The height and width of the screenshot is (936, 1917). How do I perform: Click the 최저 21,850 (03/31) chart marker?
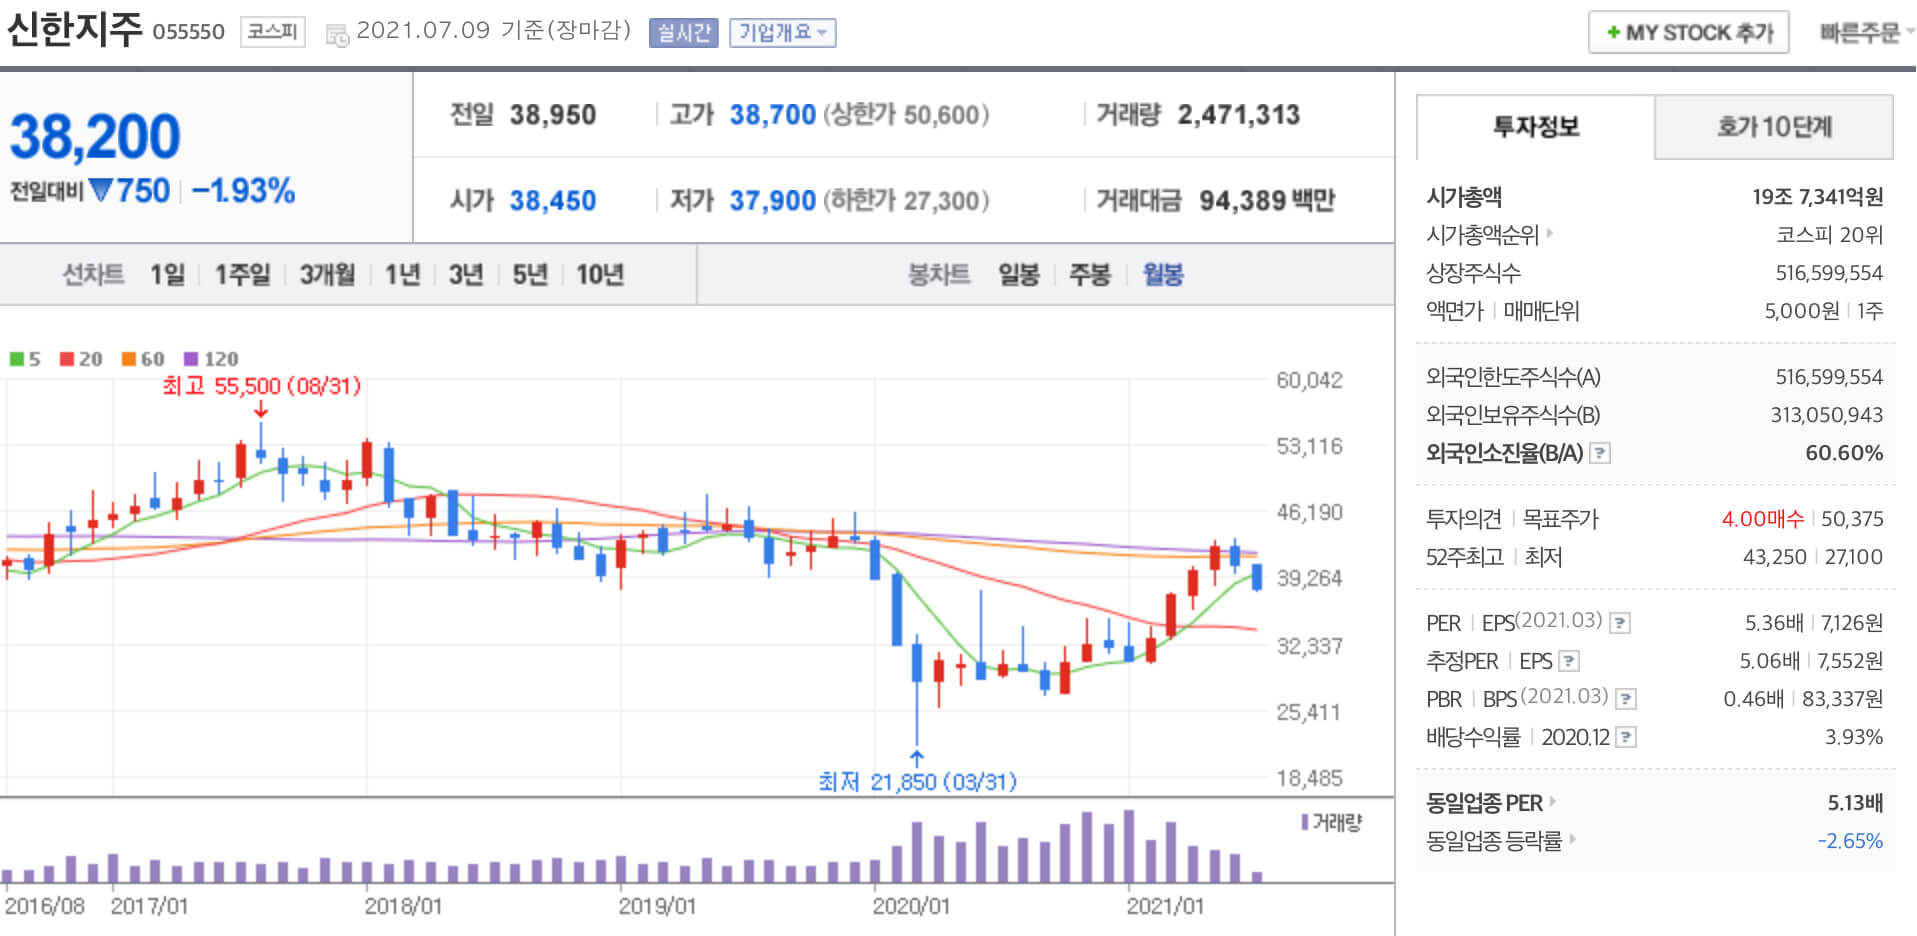pos(917,781)
